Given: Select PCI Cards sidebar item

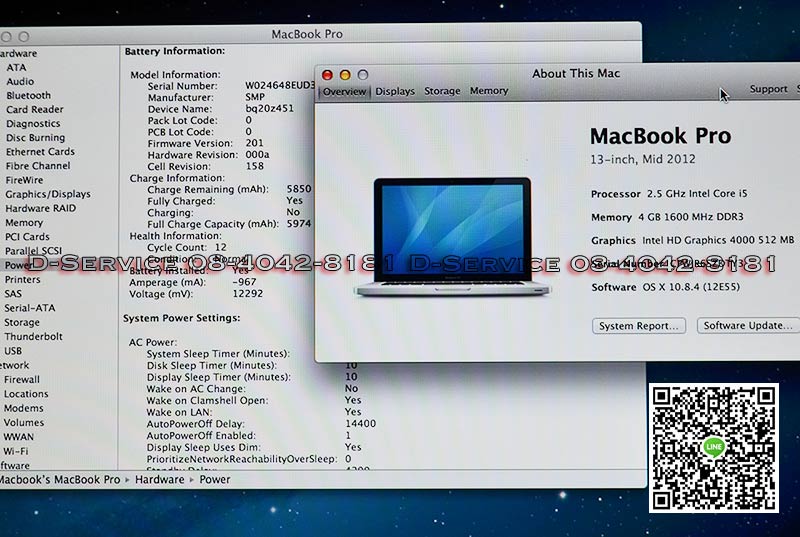Looking at the screenshot, I should click(x=27, y=237).
